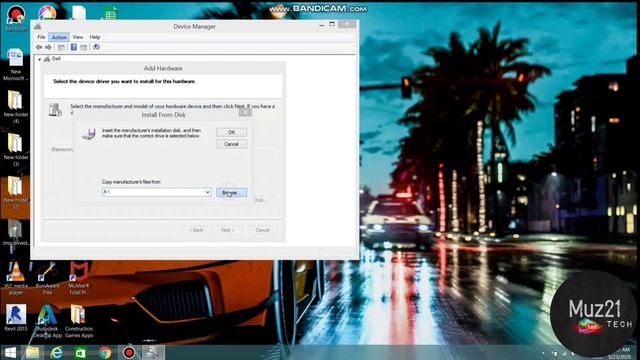Select New folder (2) on desktop
640x360 pixels.
(16, 193)
